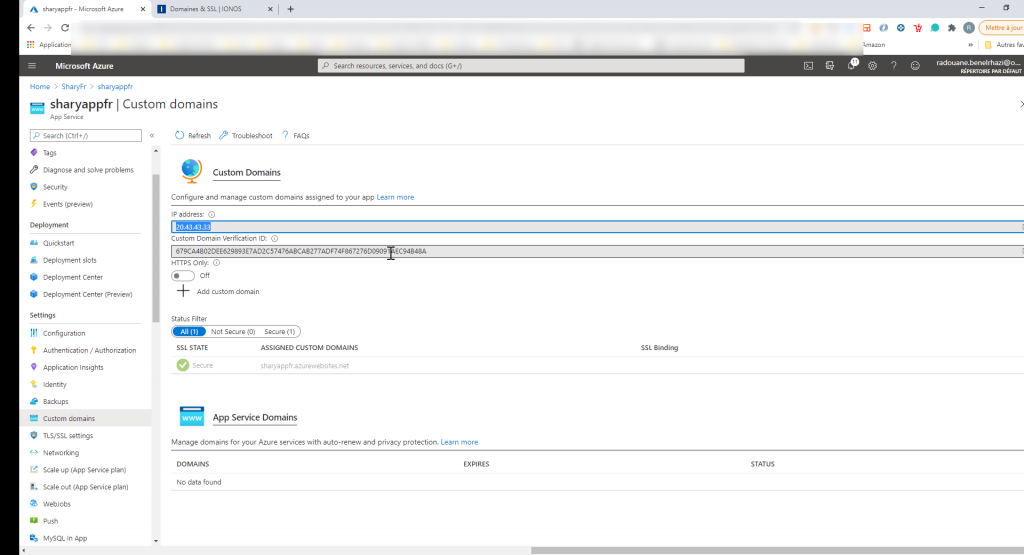Go to SharyFr breadcrumb
The image size is (1024, 555).
[74, 86]
